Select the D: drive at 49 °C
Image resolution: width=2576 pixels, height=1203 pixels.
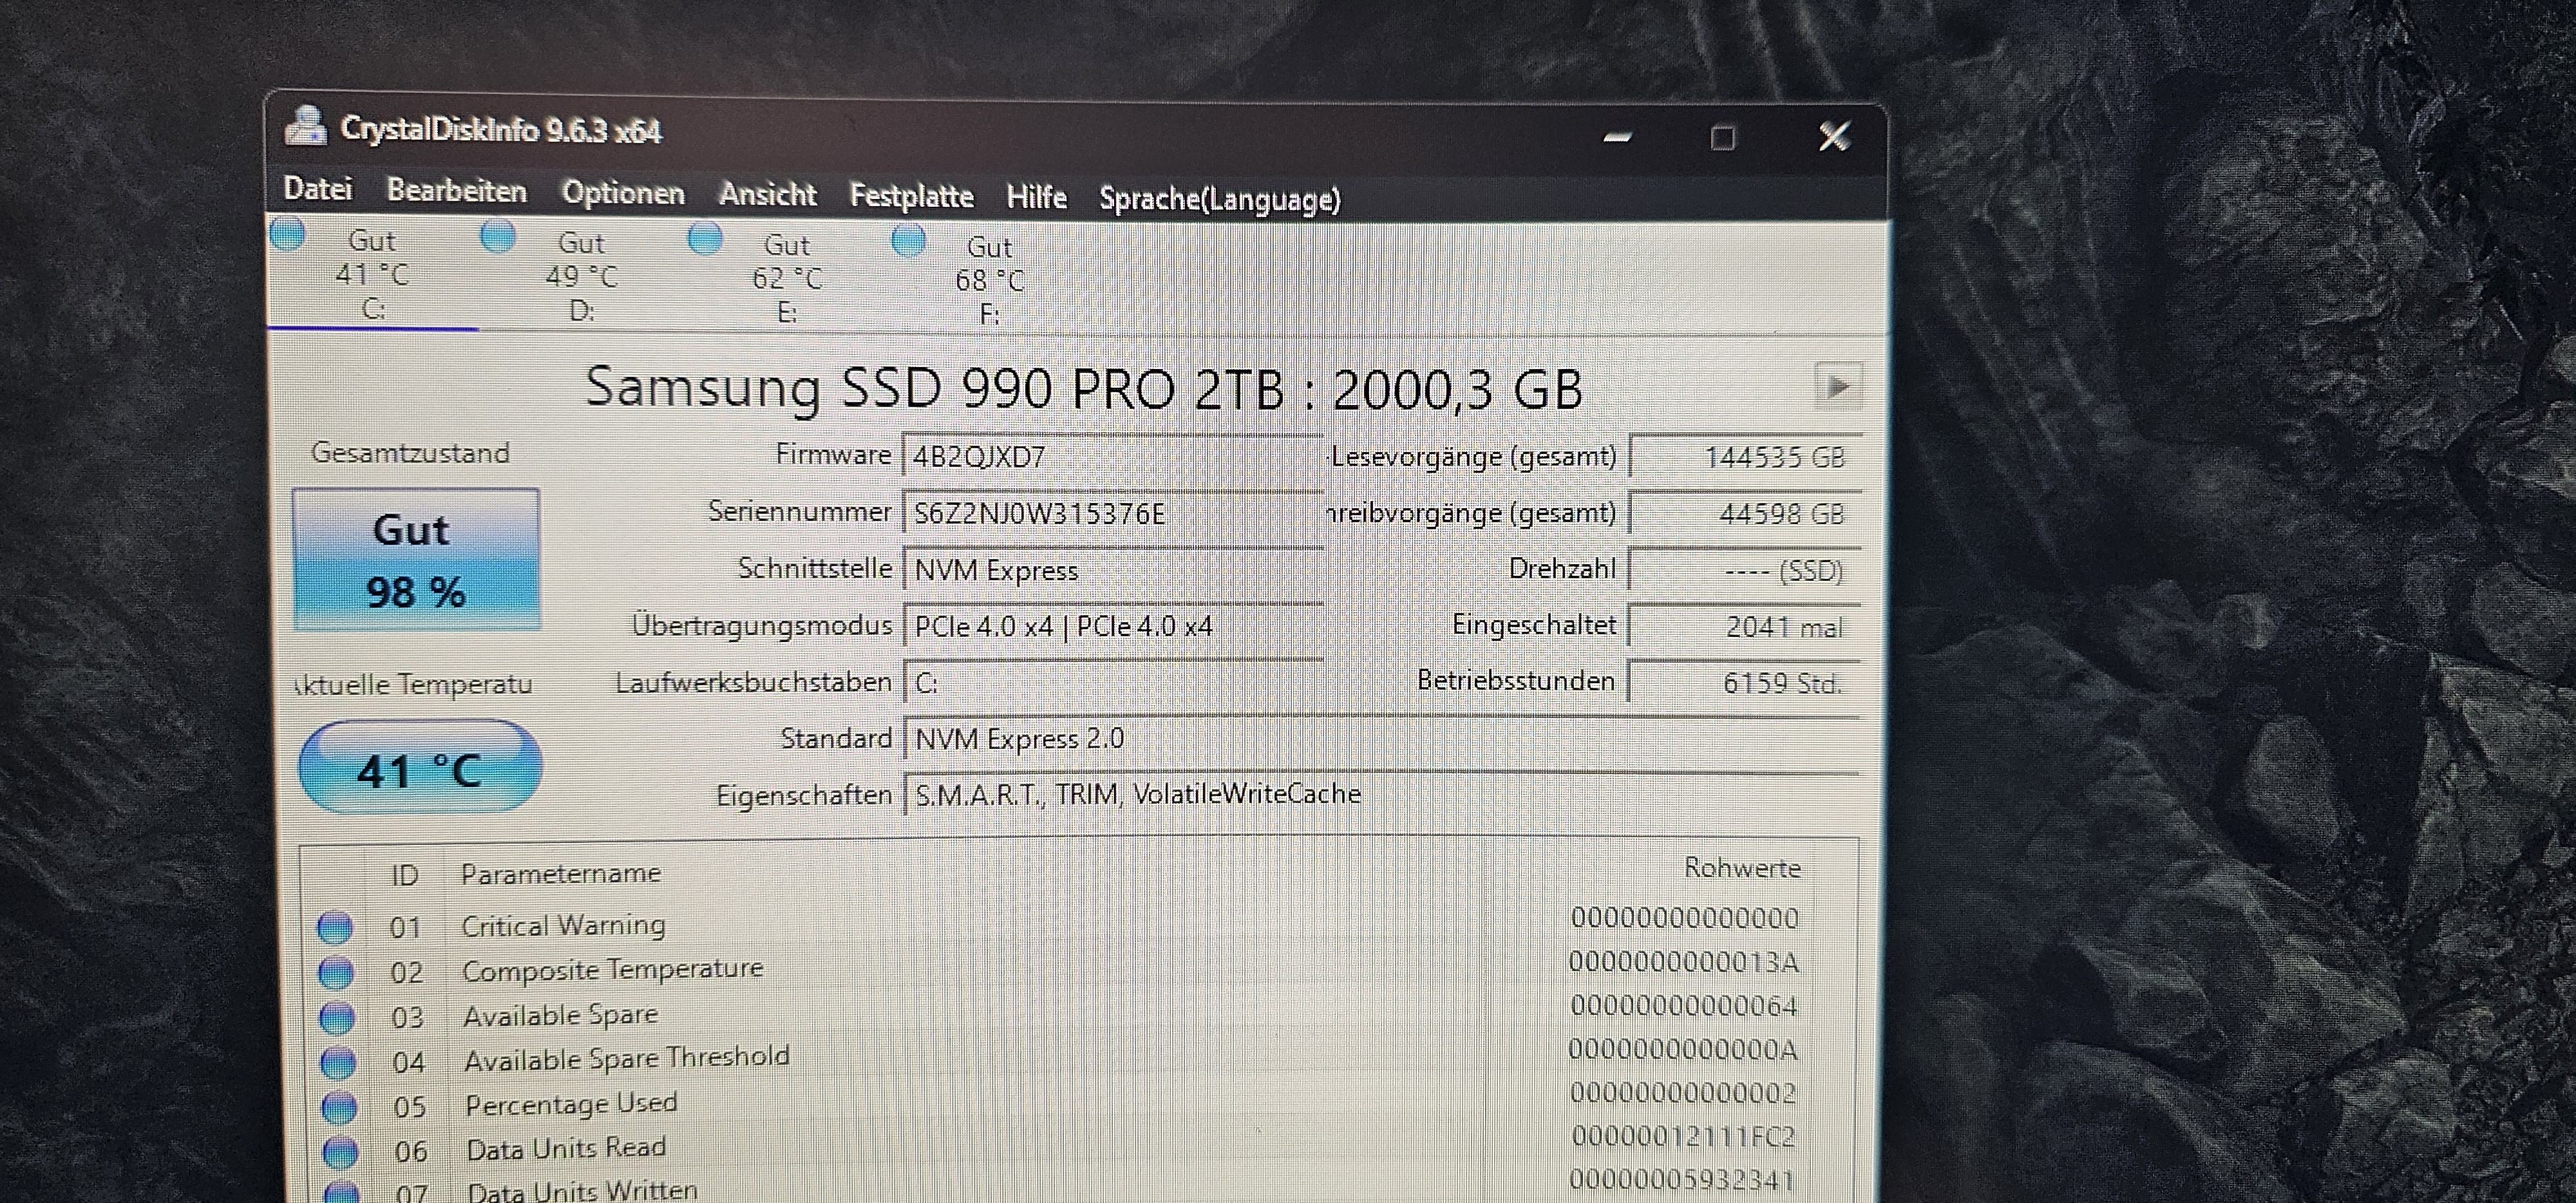tap(581, 276)
